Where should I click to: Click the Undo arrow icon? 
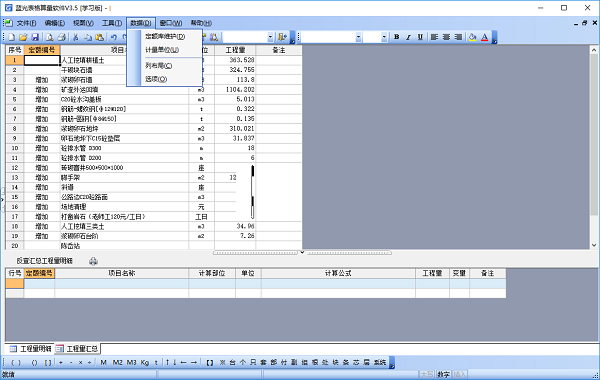pos(114,37)
